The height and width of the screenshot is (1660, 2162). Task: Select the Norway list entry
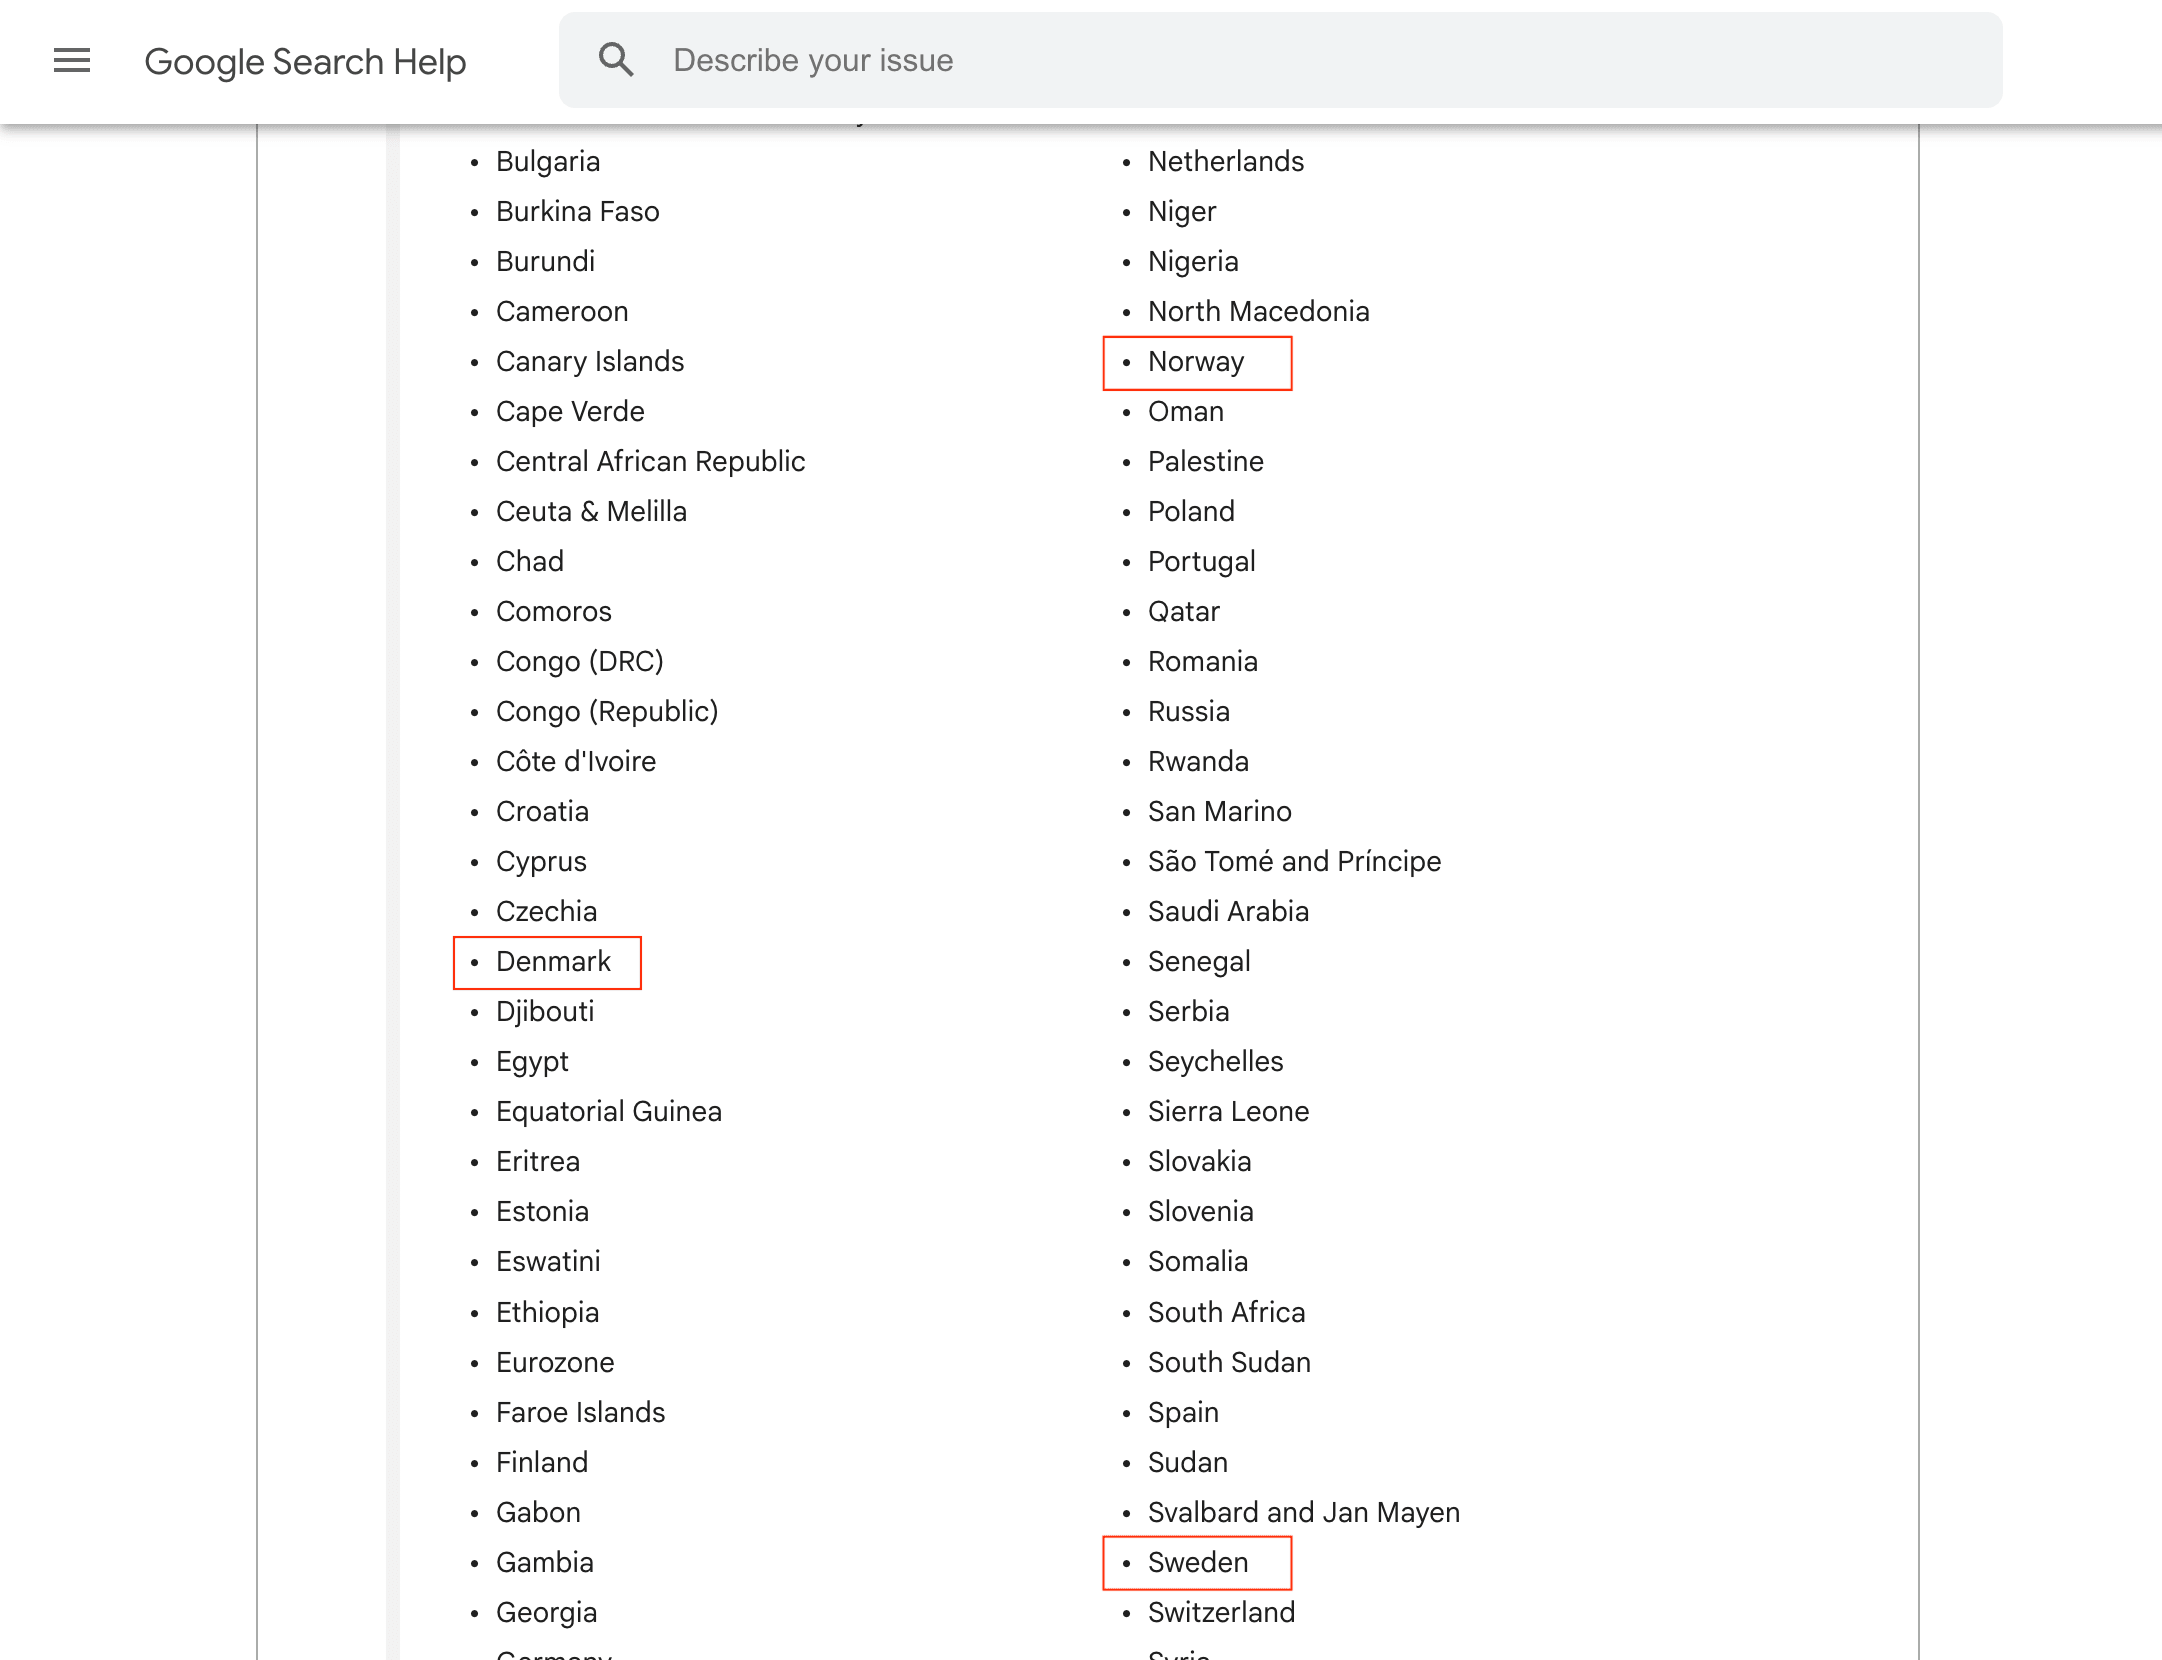[1196, 361]
